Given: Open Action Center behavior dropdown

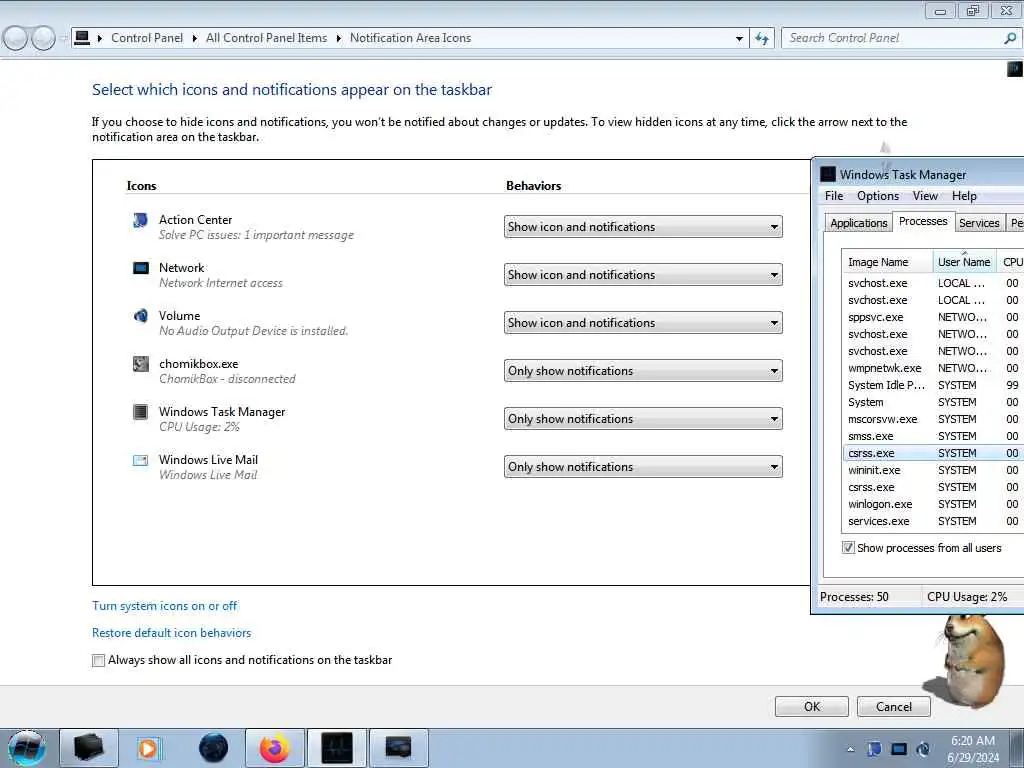Looking at the screenshot, I should click(643, 227).
